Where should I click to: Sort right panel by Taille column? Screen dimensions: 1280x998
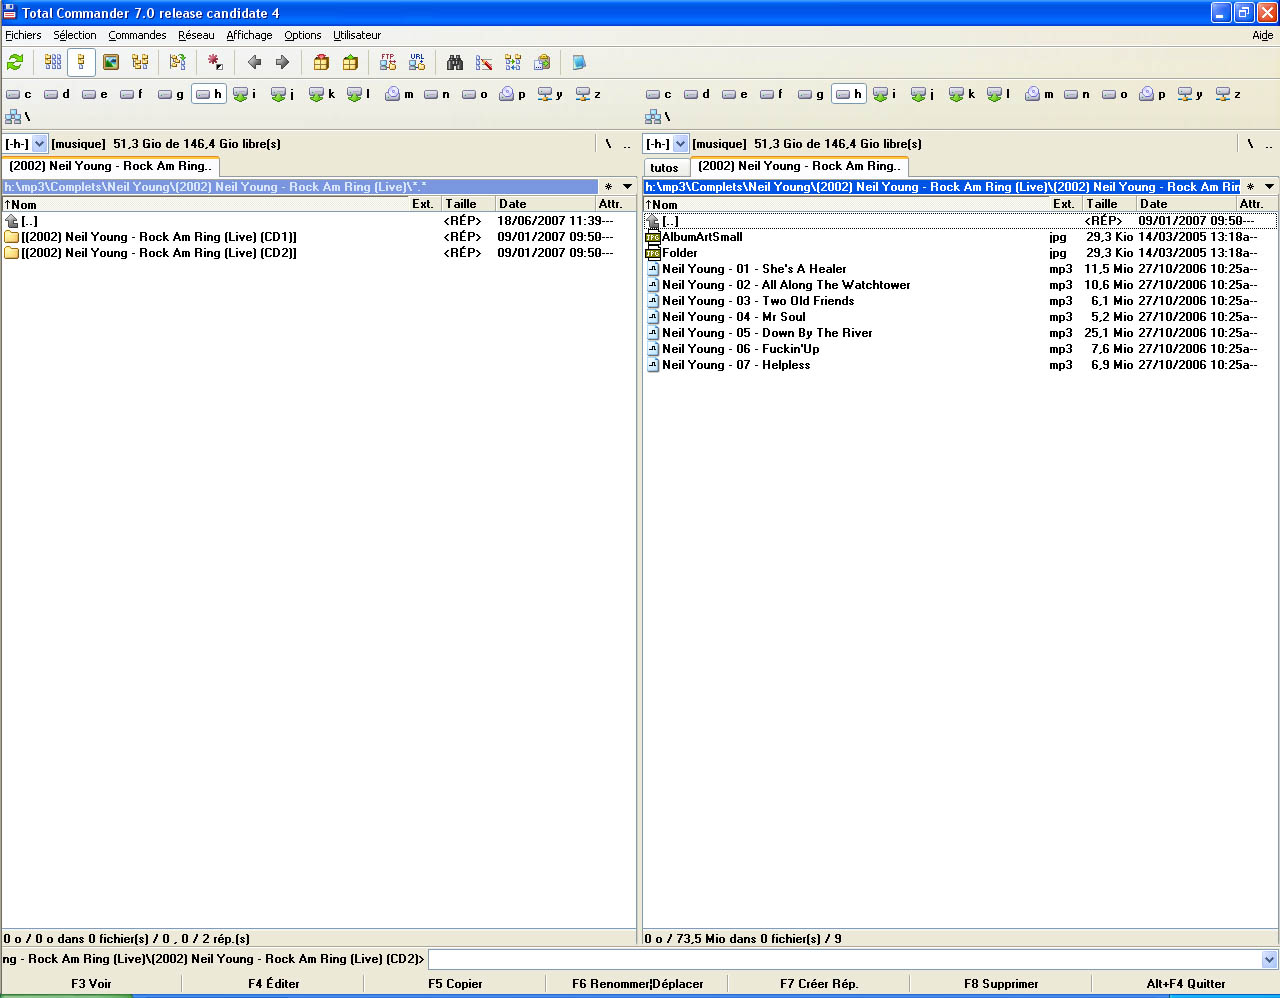click(x=1102, y=204)
